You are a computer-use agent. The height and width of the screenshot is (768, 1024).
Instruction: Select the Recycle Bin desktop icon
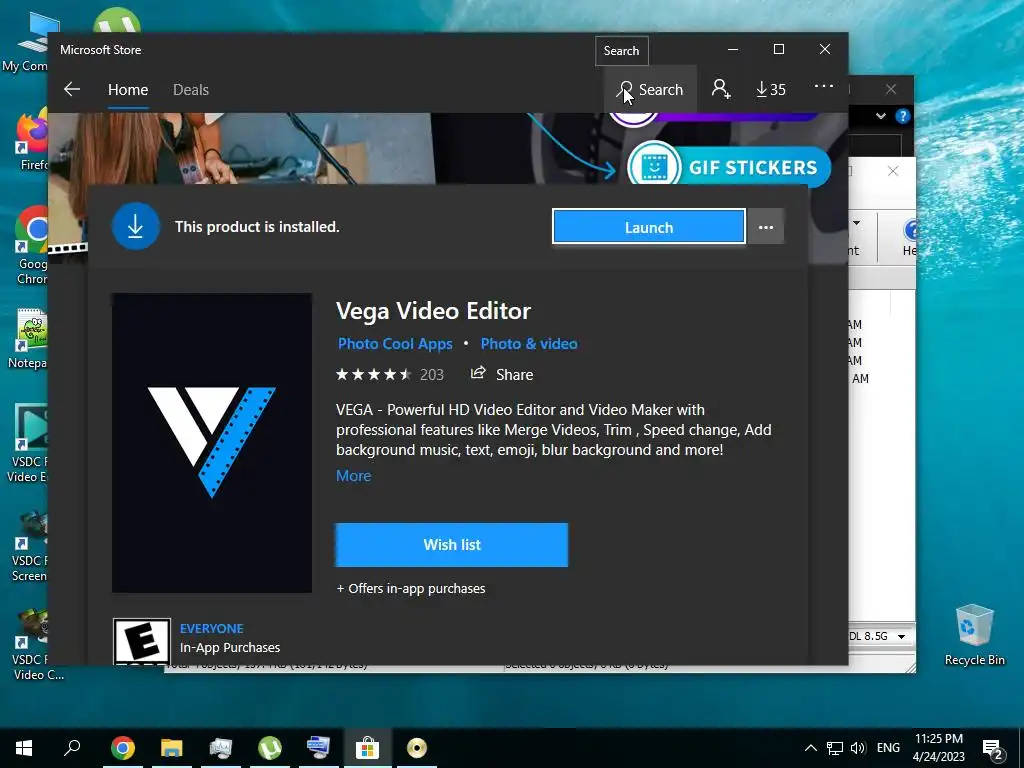[974, 635]
